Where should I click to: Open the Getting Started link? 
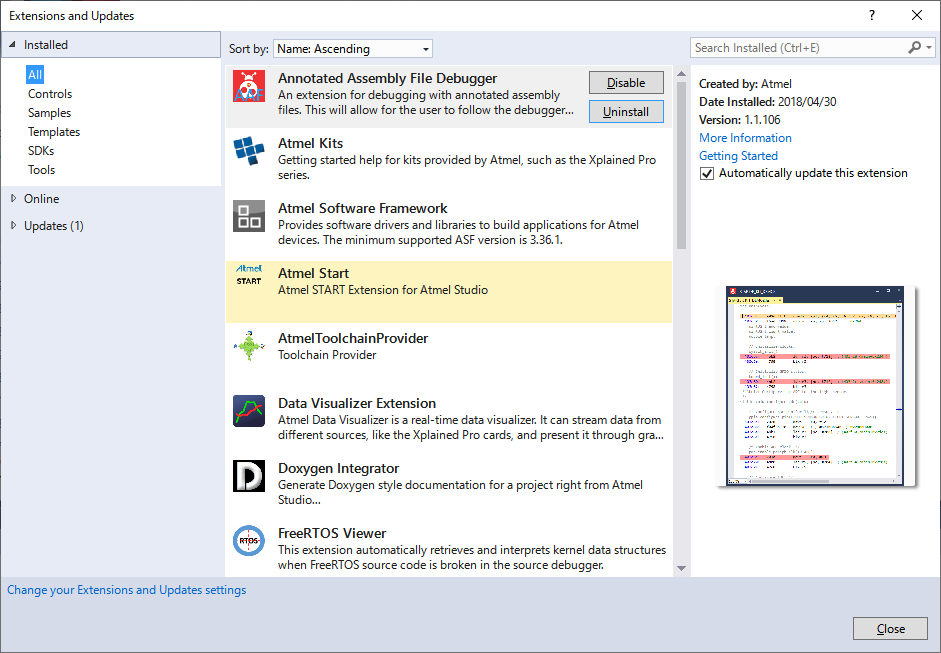(738, 155)
